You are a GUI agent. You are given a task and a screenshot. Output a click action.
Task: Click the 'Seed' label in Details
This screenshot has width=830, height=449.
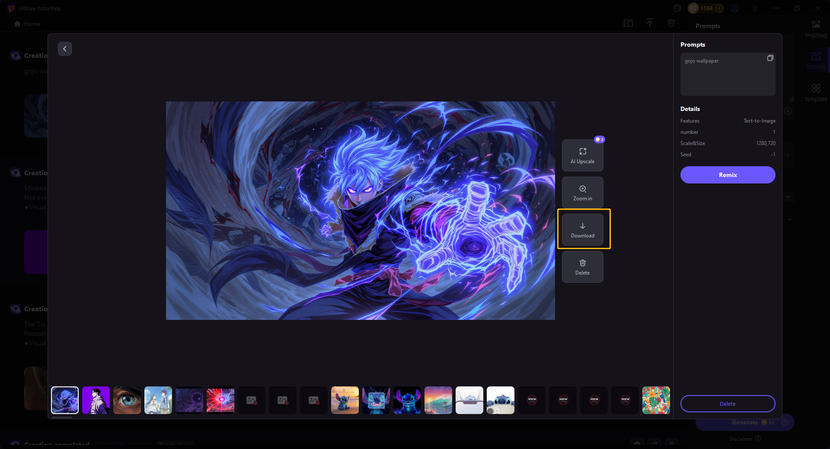pos(685,155)
